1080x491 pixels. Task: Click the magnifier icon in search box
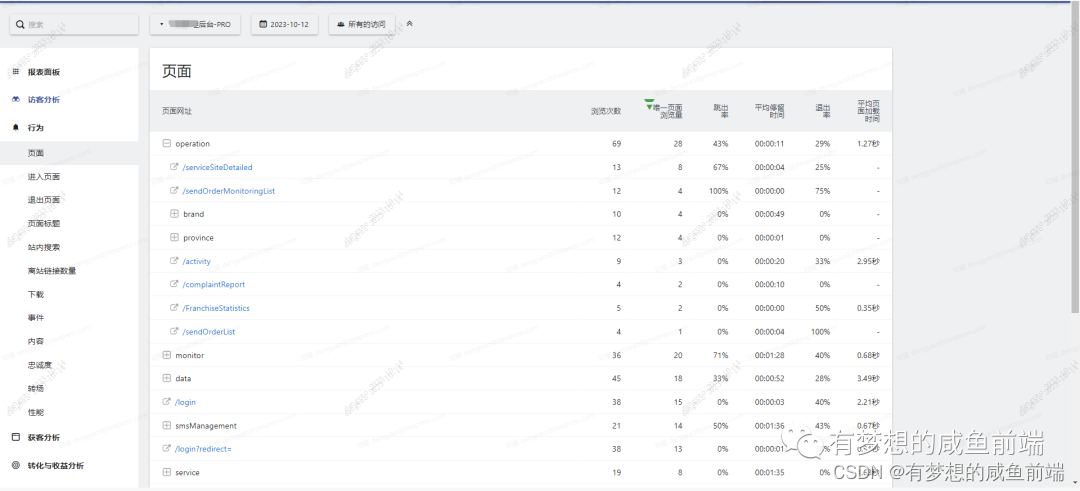(x=21, y=24)
